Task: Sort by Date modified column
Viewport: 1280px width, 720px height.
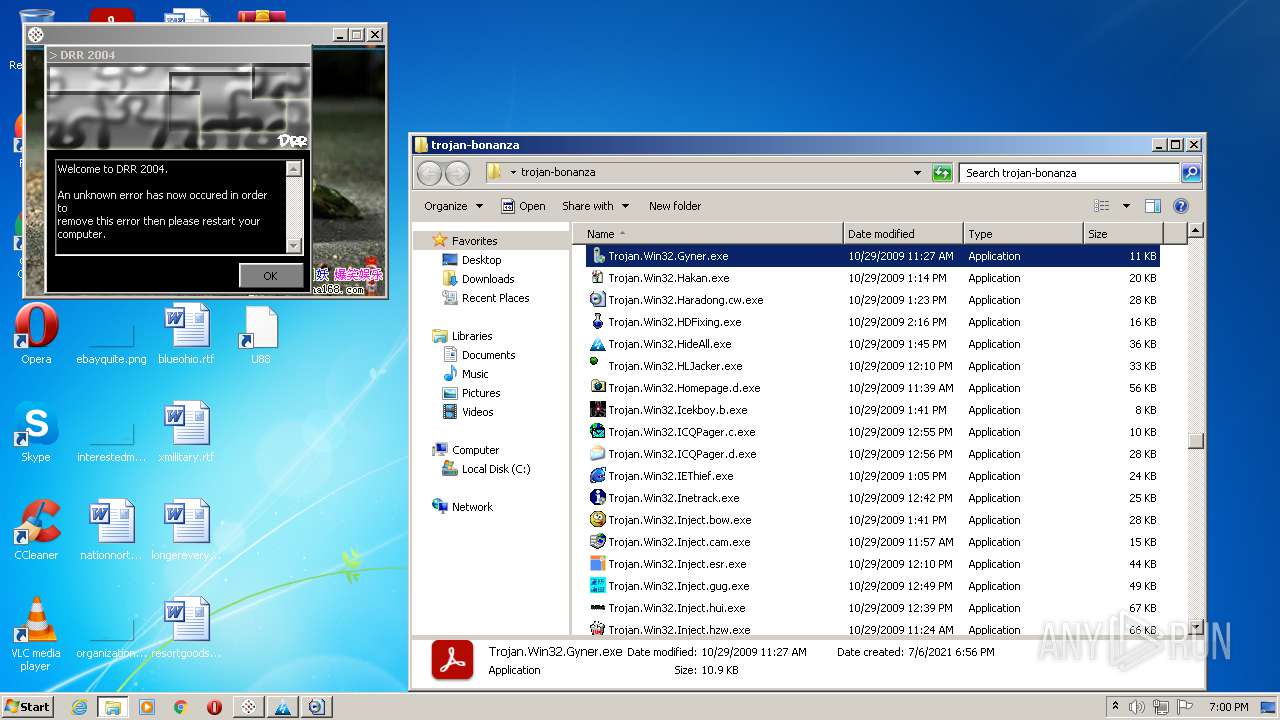Action: [903, 234]
